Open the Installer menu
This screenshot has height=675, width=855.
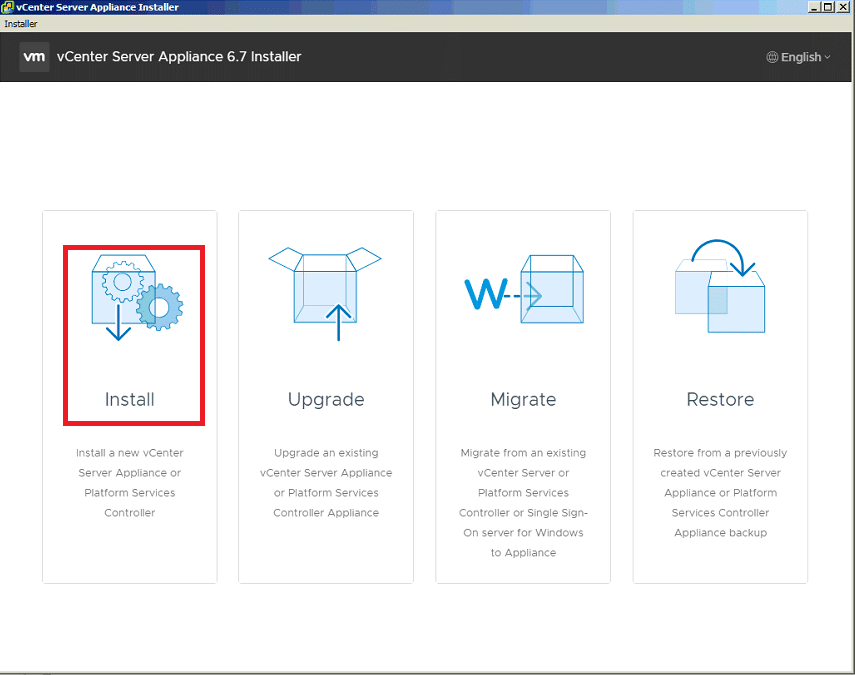pyautogui.click(x=21, y=24)
